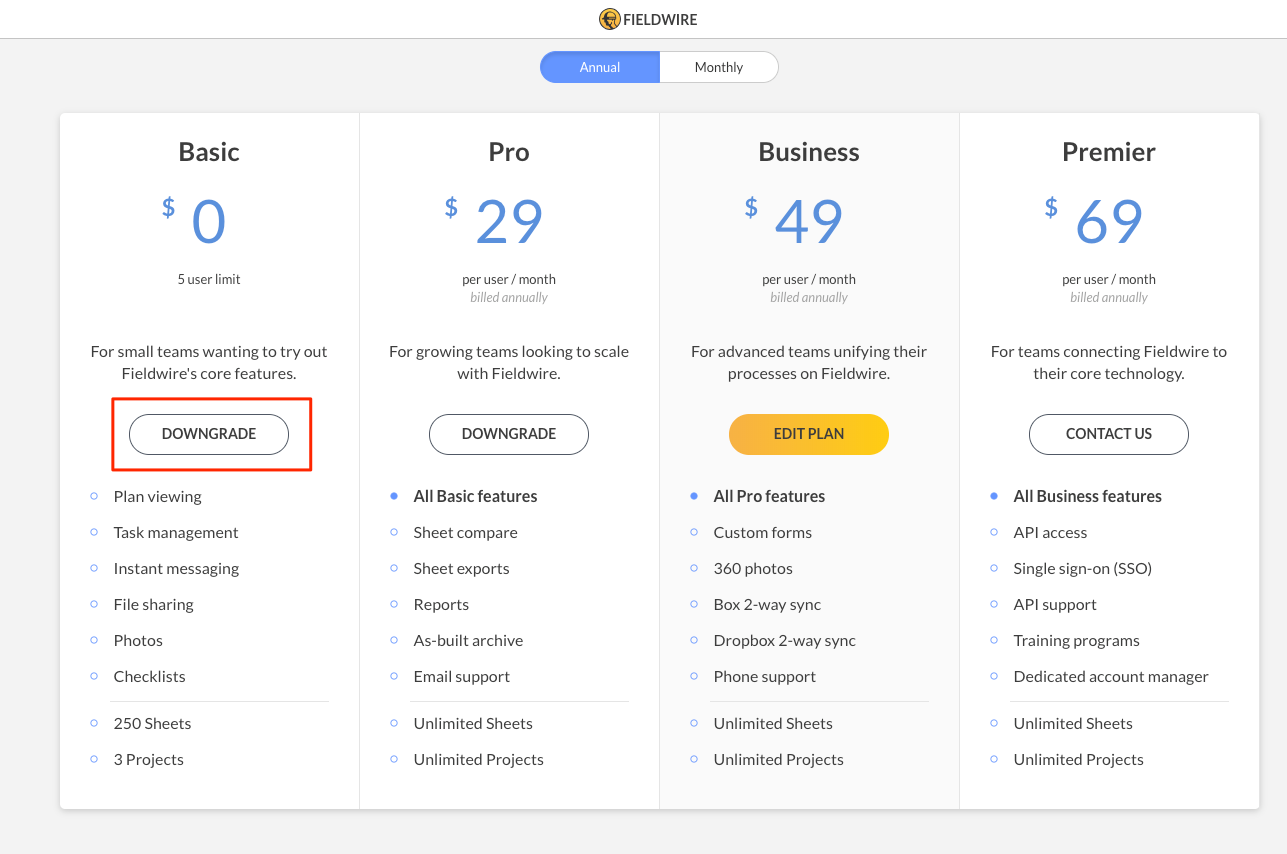Click the $69 Premier price
This screenshot has width=1287, height=854.
tap(1094, 221)
